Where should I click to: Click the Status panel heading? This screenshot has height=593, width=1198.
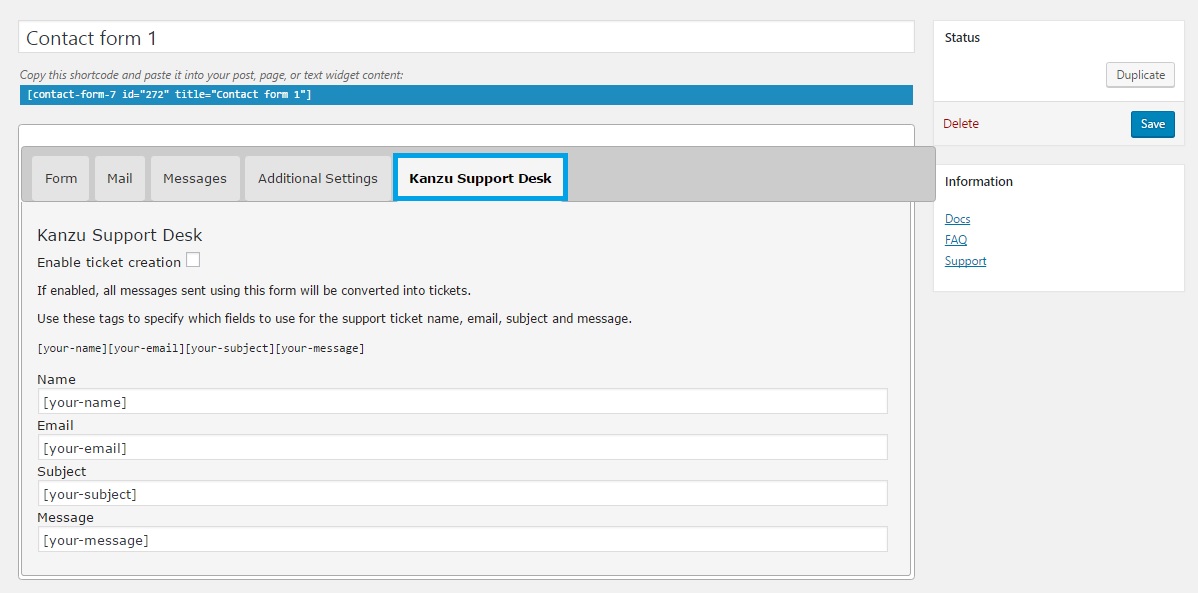(x=962, y=37)
